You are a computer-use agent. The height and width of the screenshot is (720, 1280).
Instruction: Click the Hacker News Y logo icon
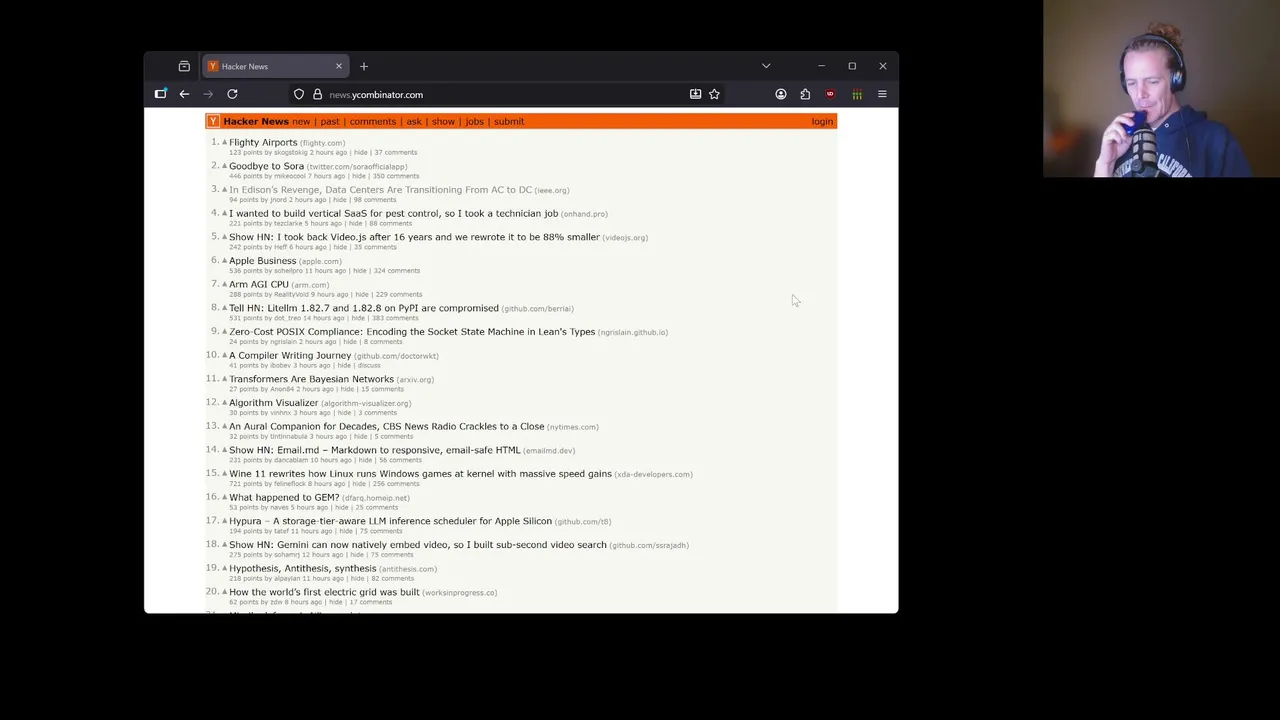coord(213,121)
